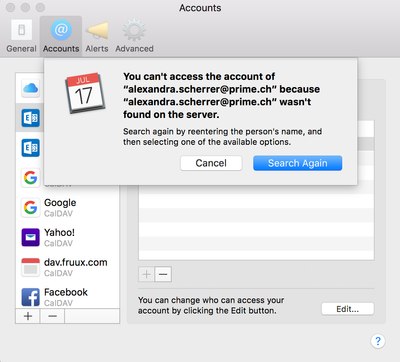Screen dimensions: 400x362
Task: Remove the selected account with the sidebar minus button
Action: [52, 316]
